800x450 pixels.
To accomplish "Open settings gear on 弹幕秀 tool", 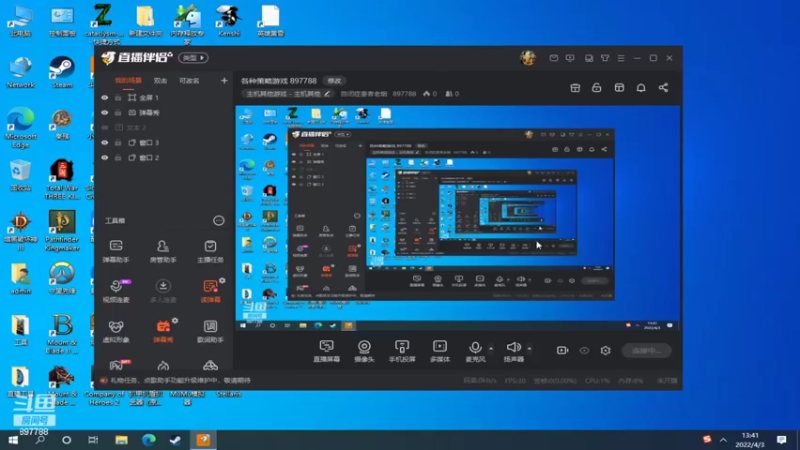I will (x=175, y=320).
